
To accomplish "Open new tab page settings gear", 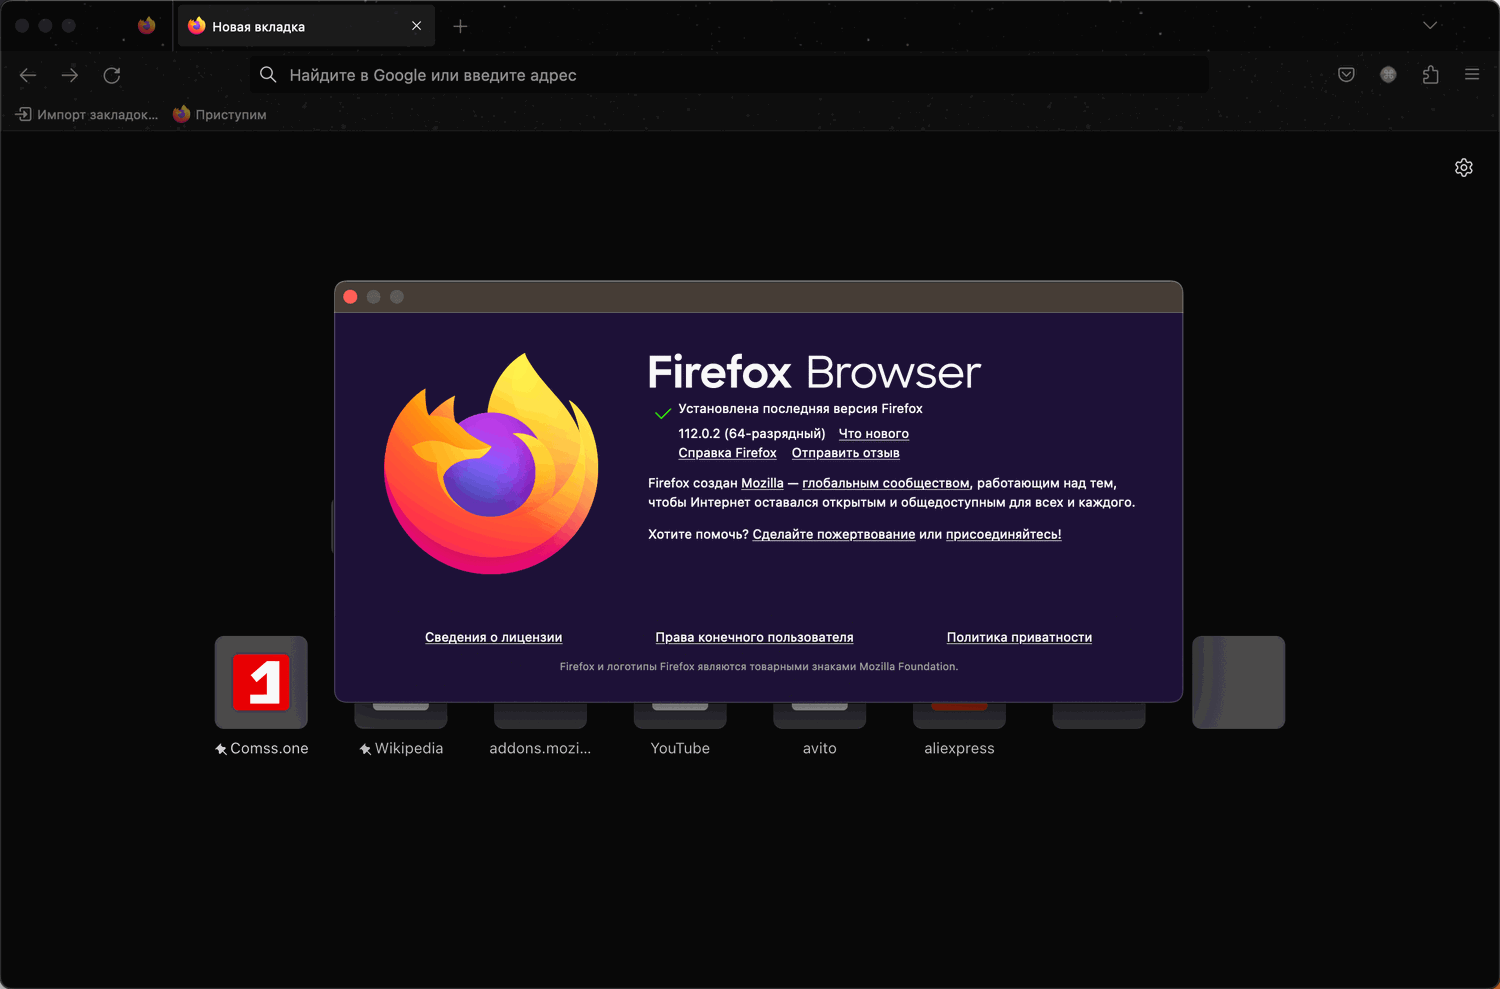I will (x=1464, y=168).
